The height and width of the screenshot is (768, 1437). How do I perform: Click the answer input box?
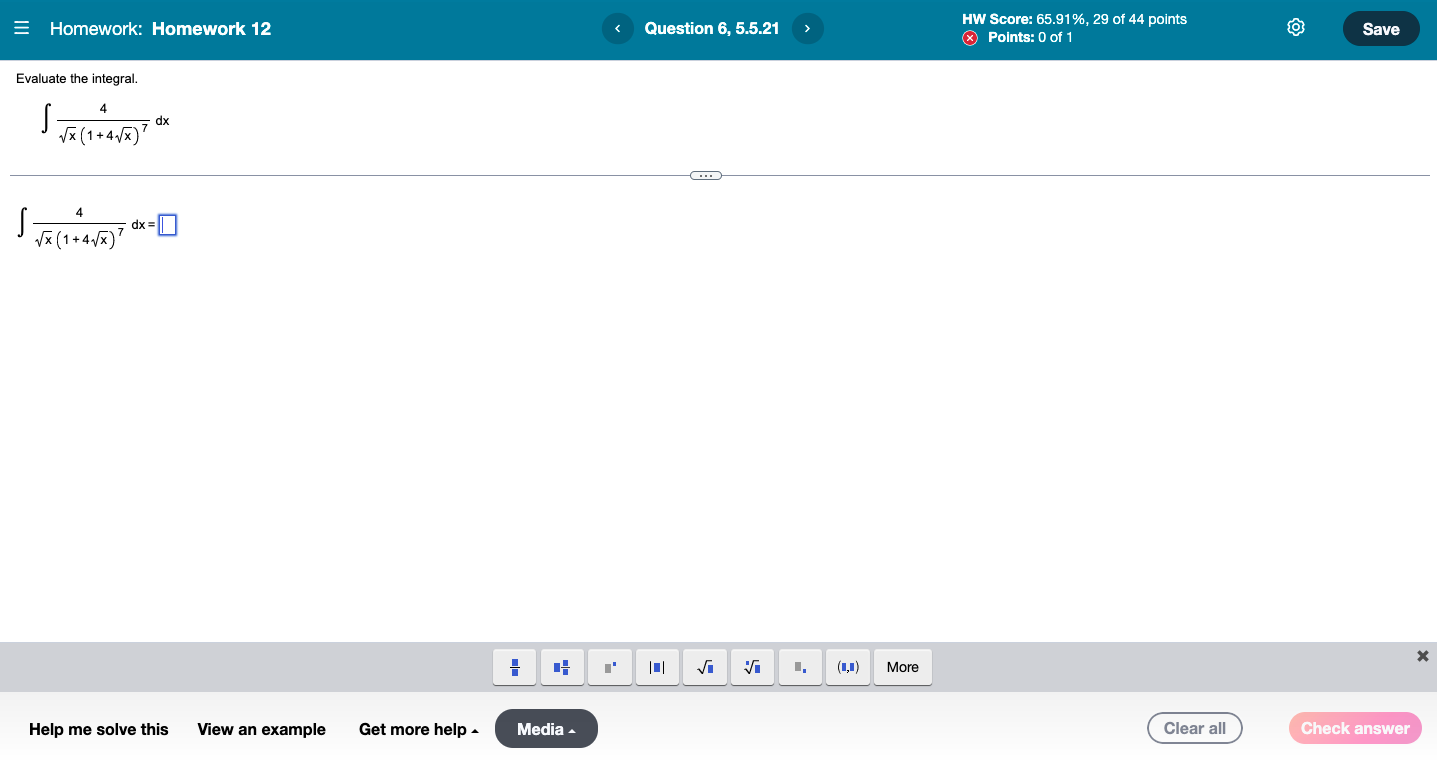(x=167, y=224)
